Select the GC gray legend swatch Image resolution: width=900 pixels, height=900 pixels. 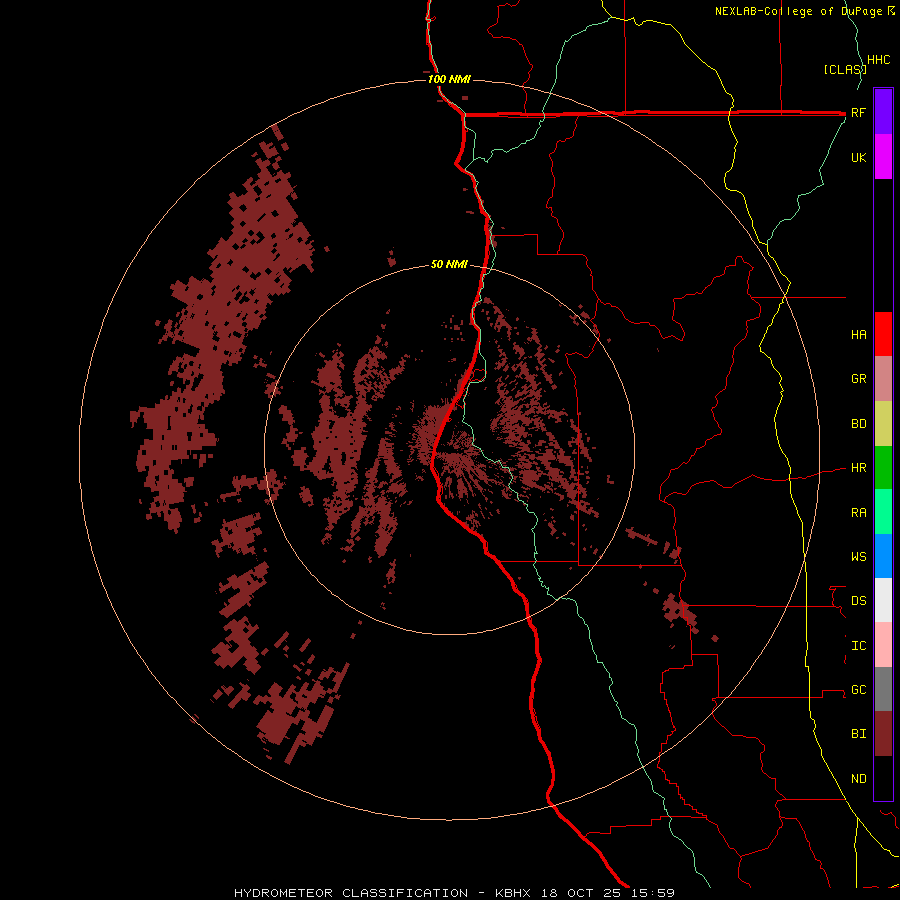(x=883, y=689)
